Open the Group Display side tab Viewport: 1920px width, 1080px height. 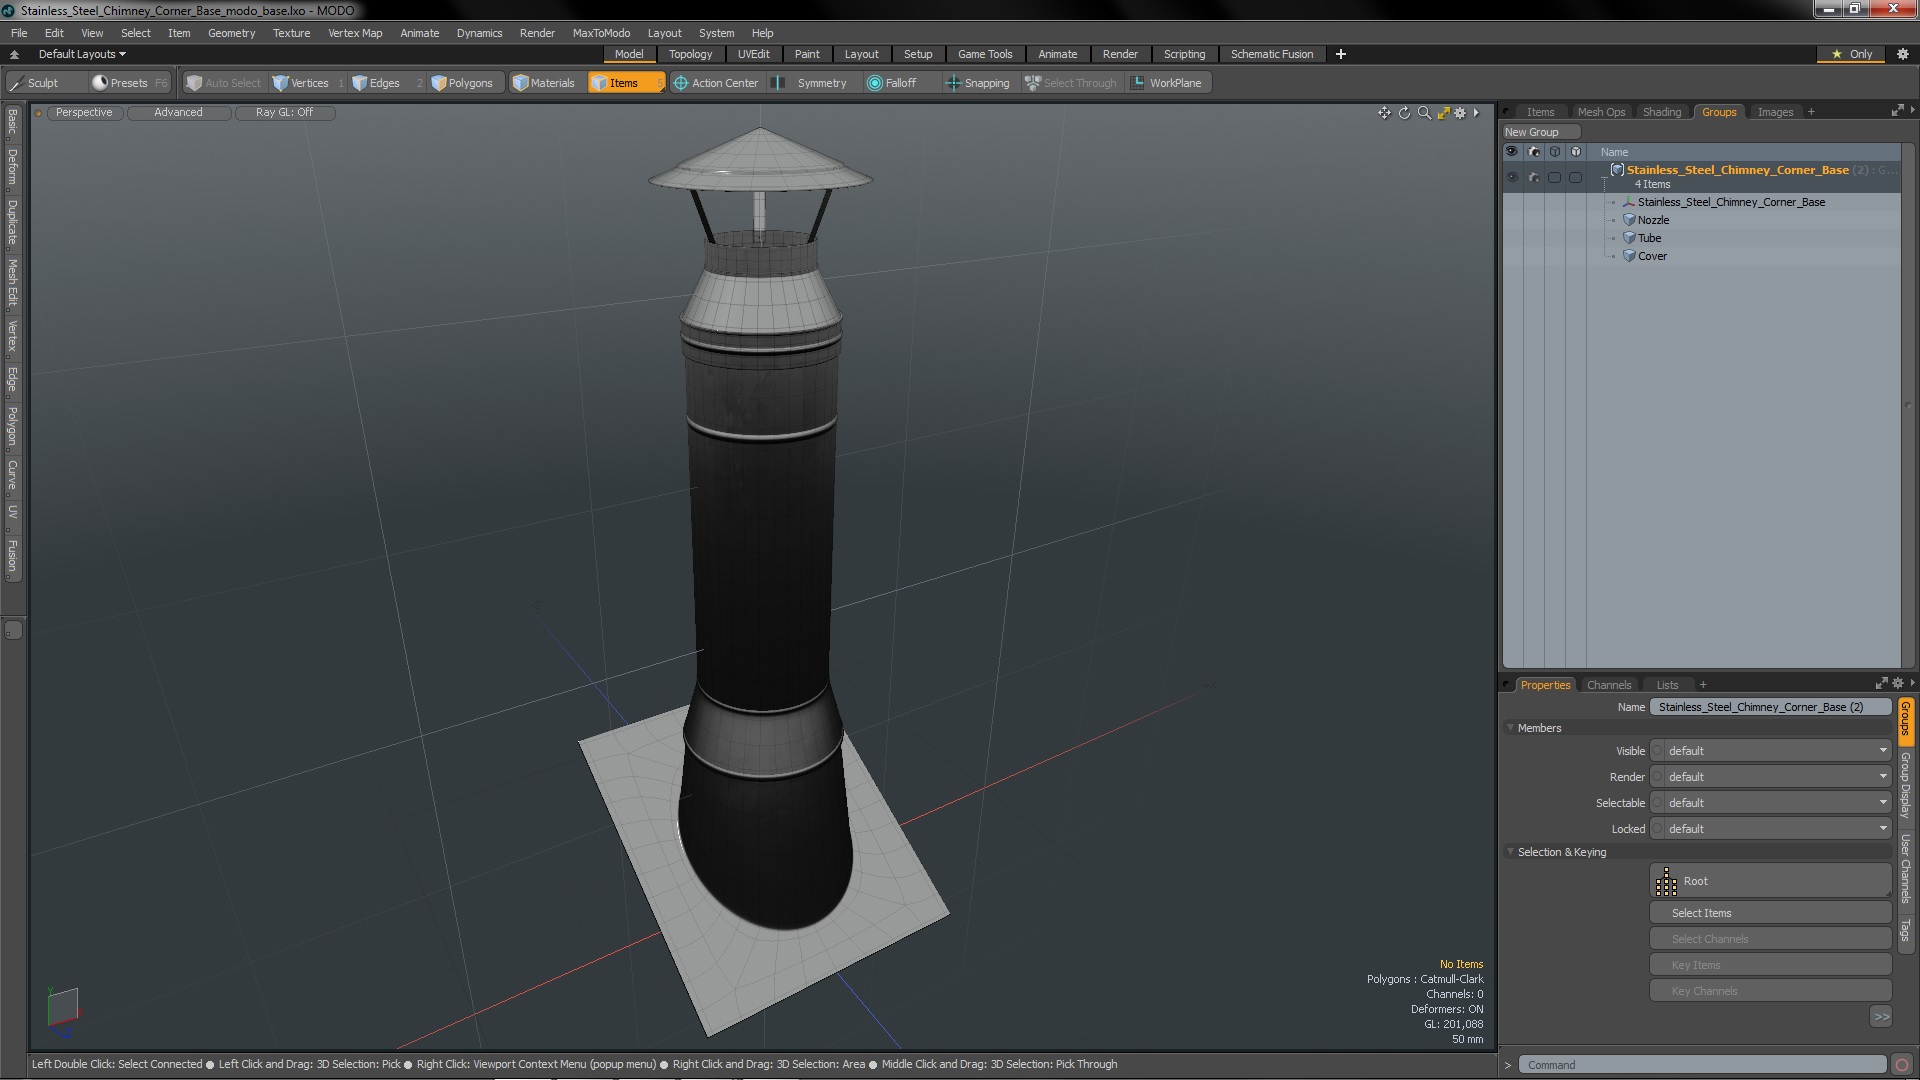tap(1906, 785)
